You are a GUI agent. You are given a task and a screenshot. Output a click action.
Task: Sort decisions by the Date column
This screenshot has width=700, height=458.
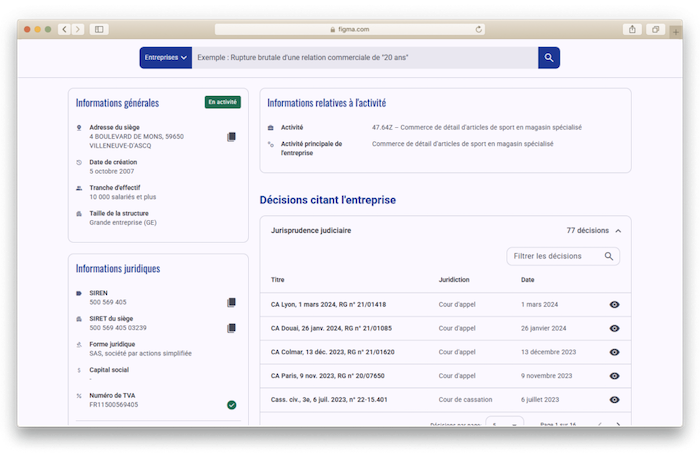[x=527, y=280]
